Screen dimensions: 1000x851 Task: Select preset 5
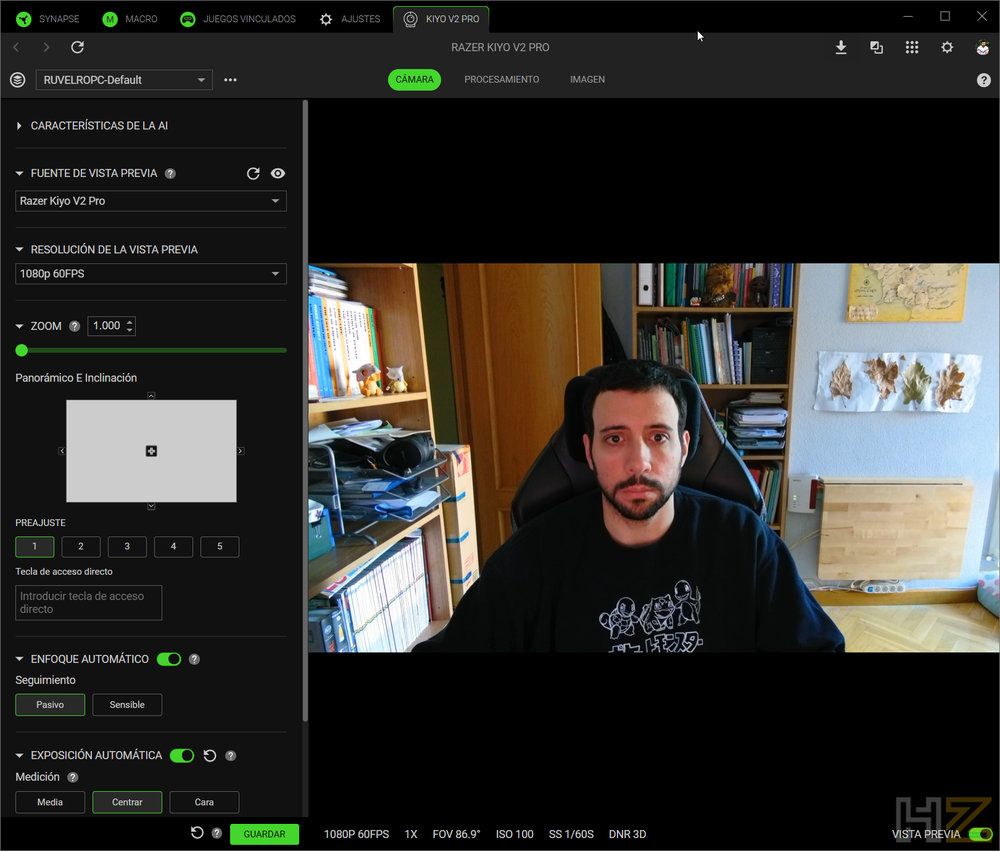[220, 547]
